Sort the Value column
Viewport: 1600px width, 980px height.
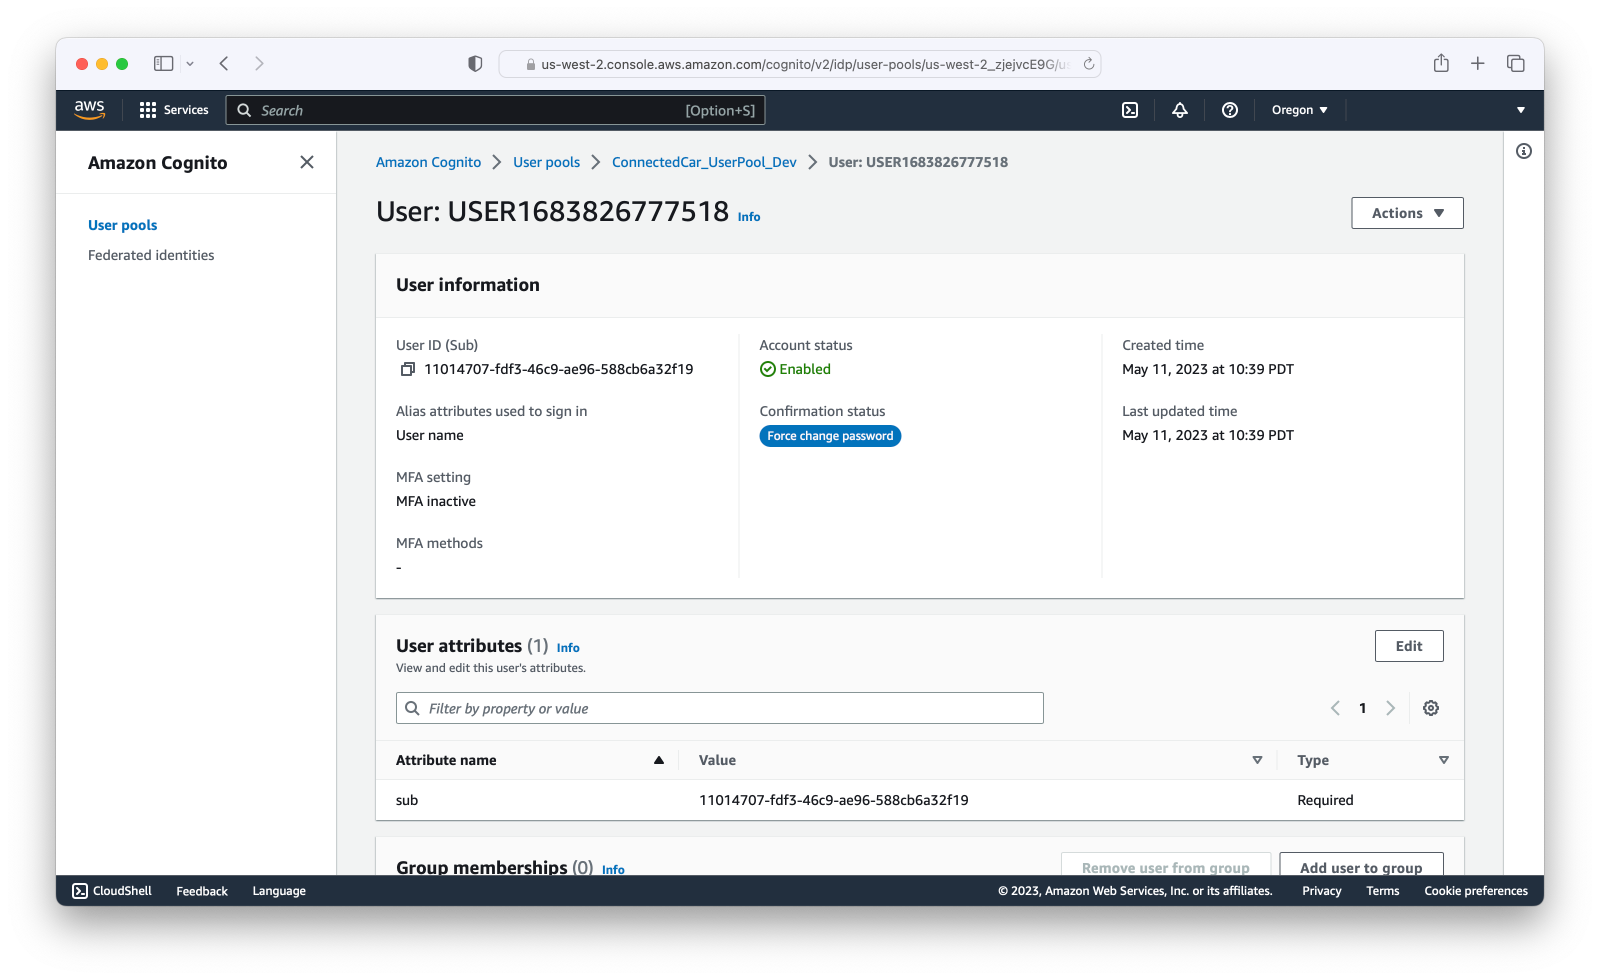point(1257,760)
